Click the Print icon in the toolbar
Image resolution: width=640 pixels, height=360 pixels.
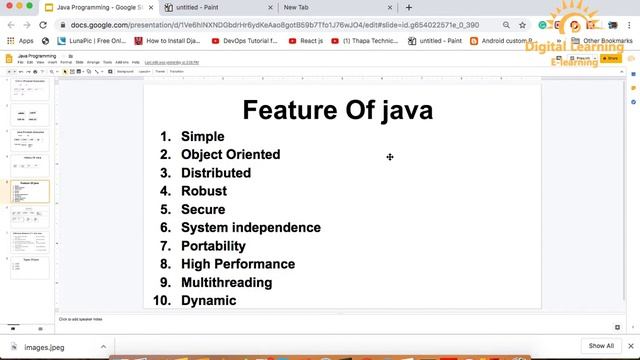click(x=35, y=72)
